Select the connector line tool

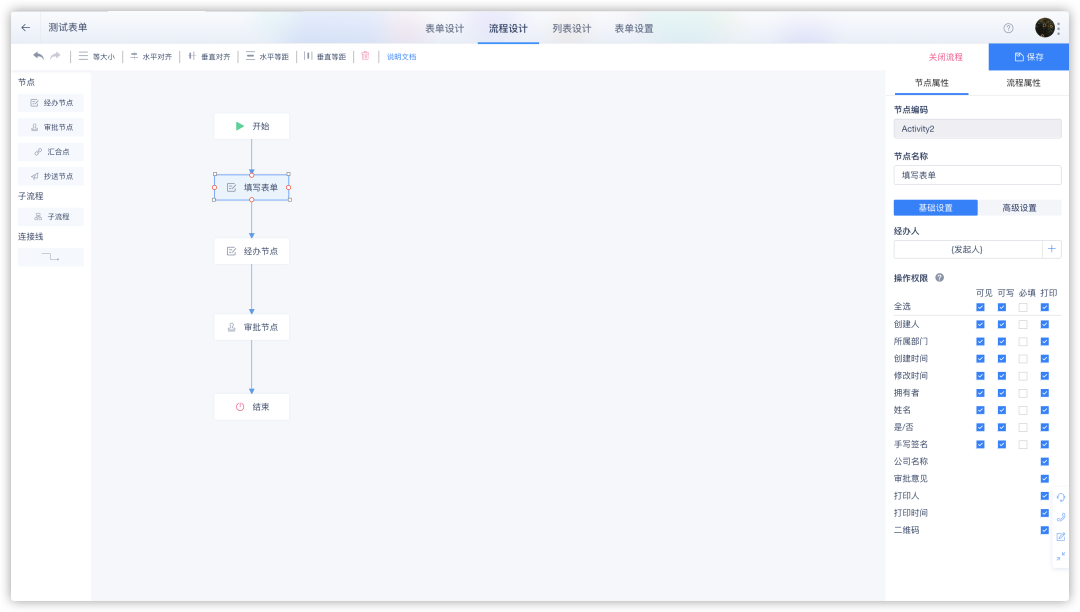(x=51, y=257)
